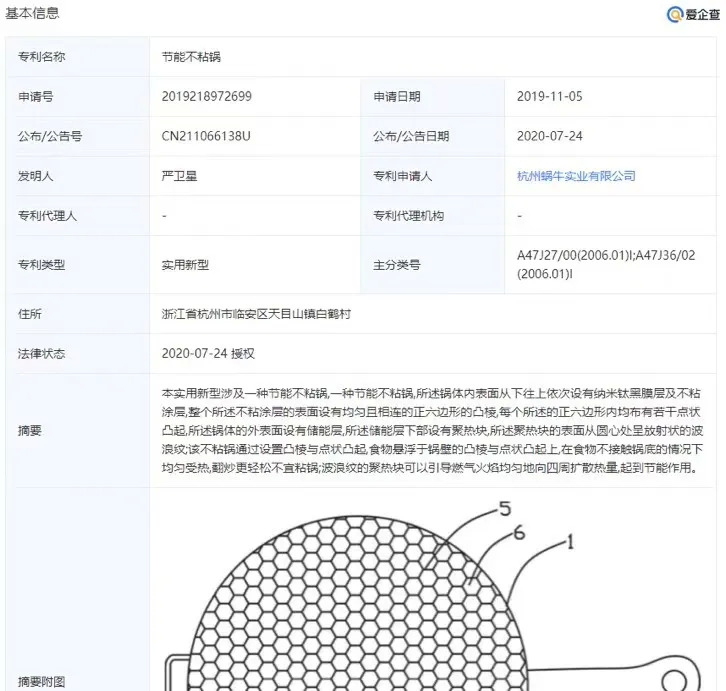
Task: Select the patent name 节能不粘锅
Action: (x=191, y=57)
